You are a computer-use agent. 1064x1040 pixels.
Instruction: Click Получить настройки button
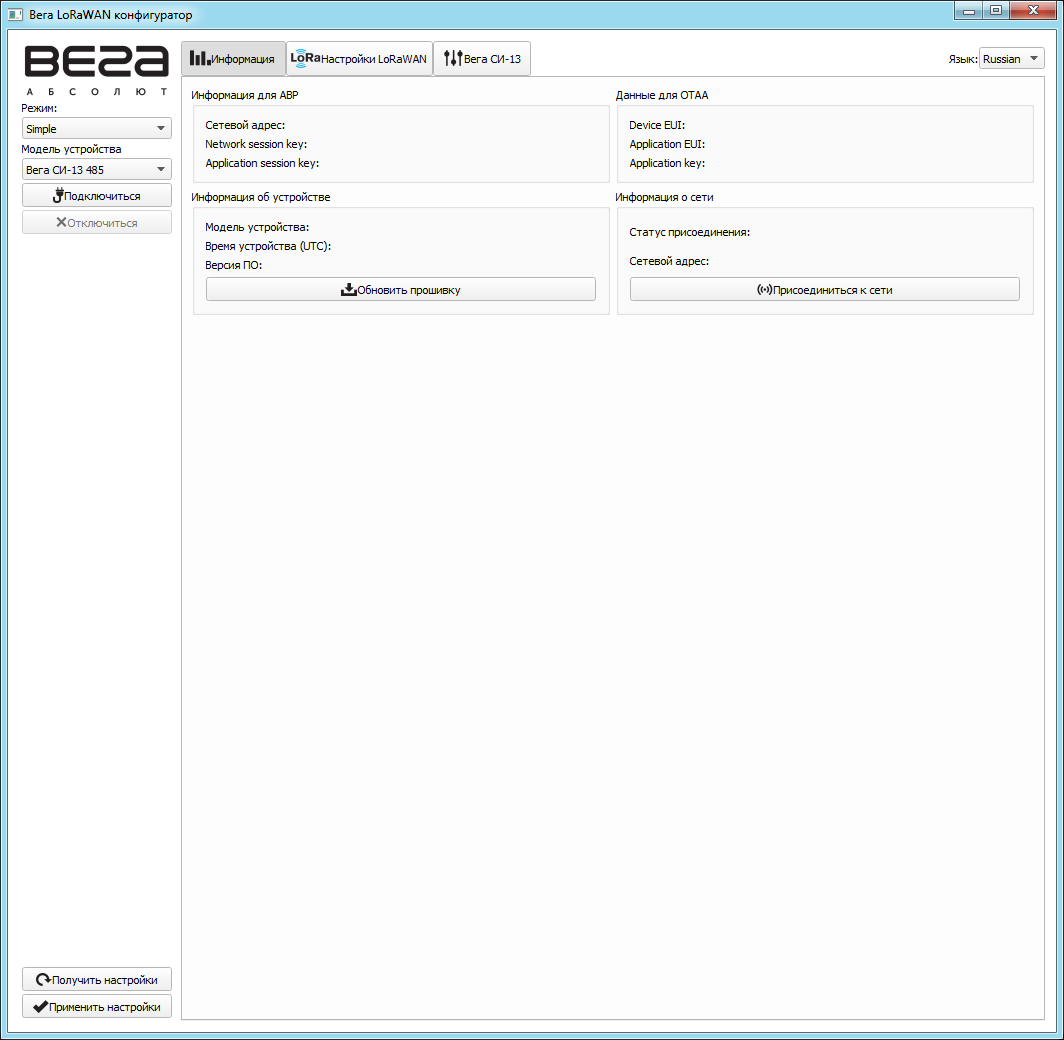click(96, 980)
